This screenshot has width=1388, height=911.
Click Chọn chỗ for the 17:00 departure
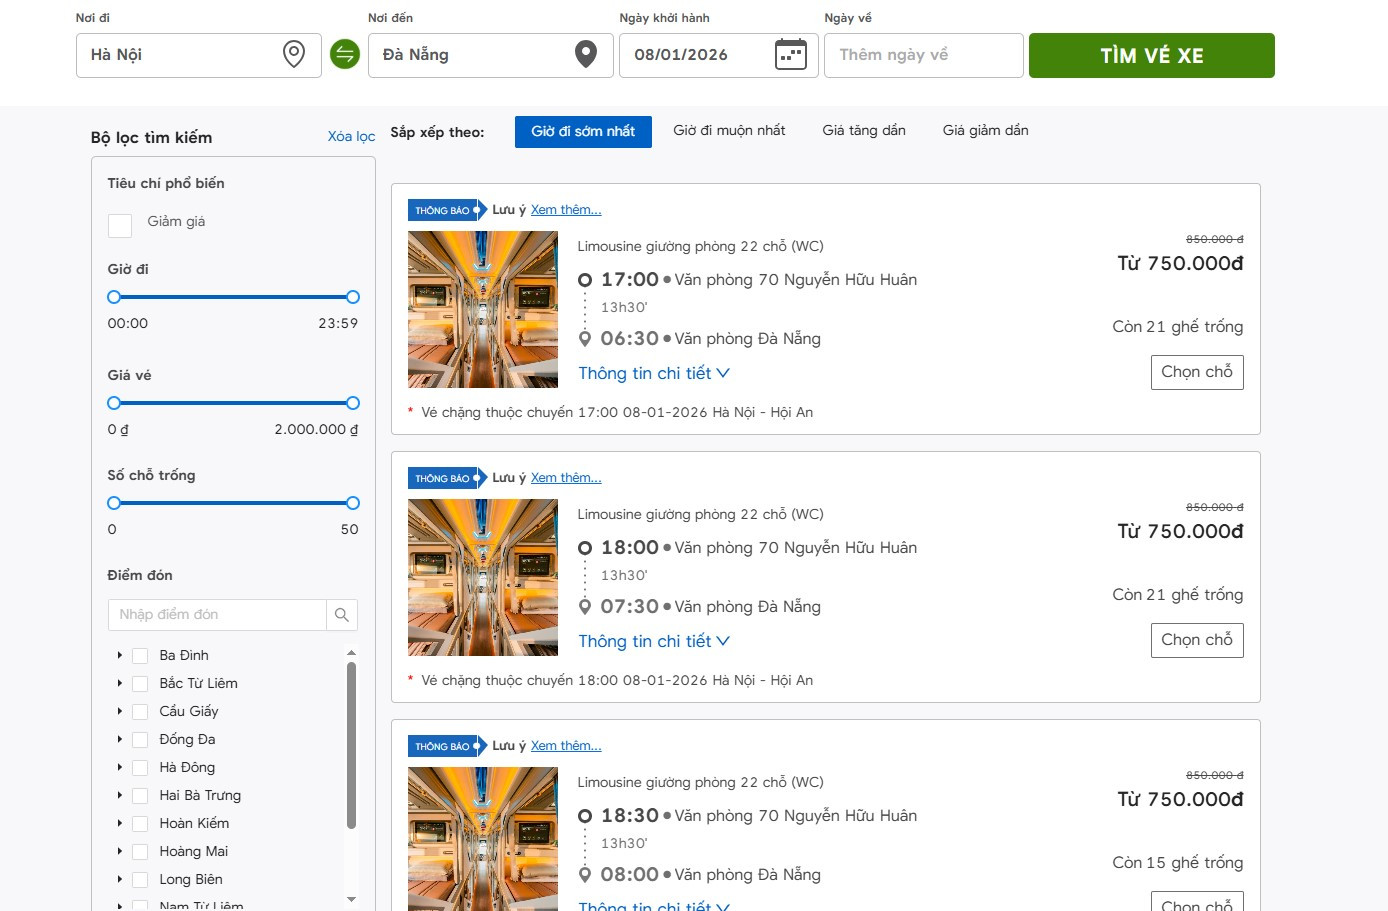pos(1197,371)
